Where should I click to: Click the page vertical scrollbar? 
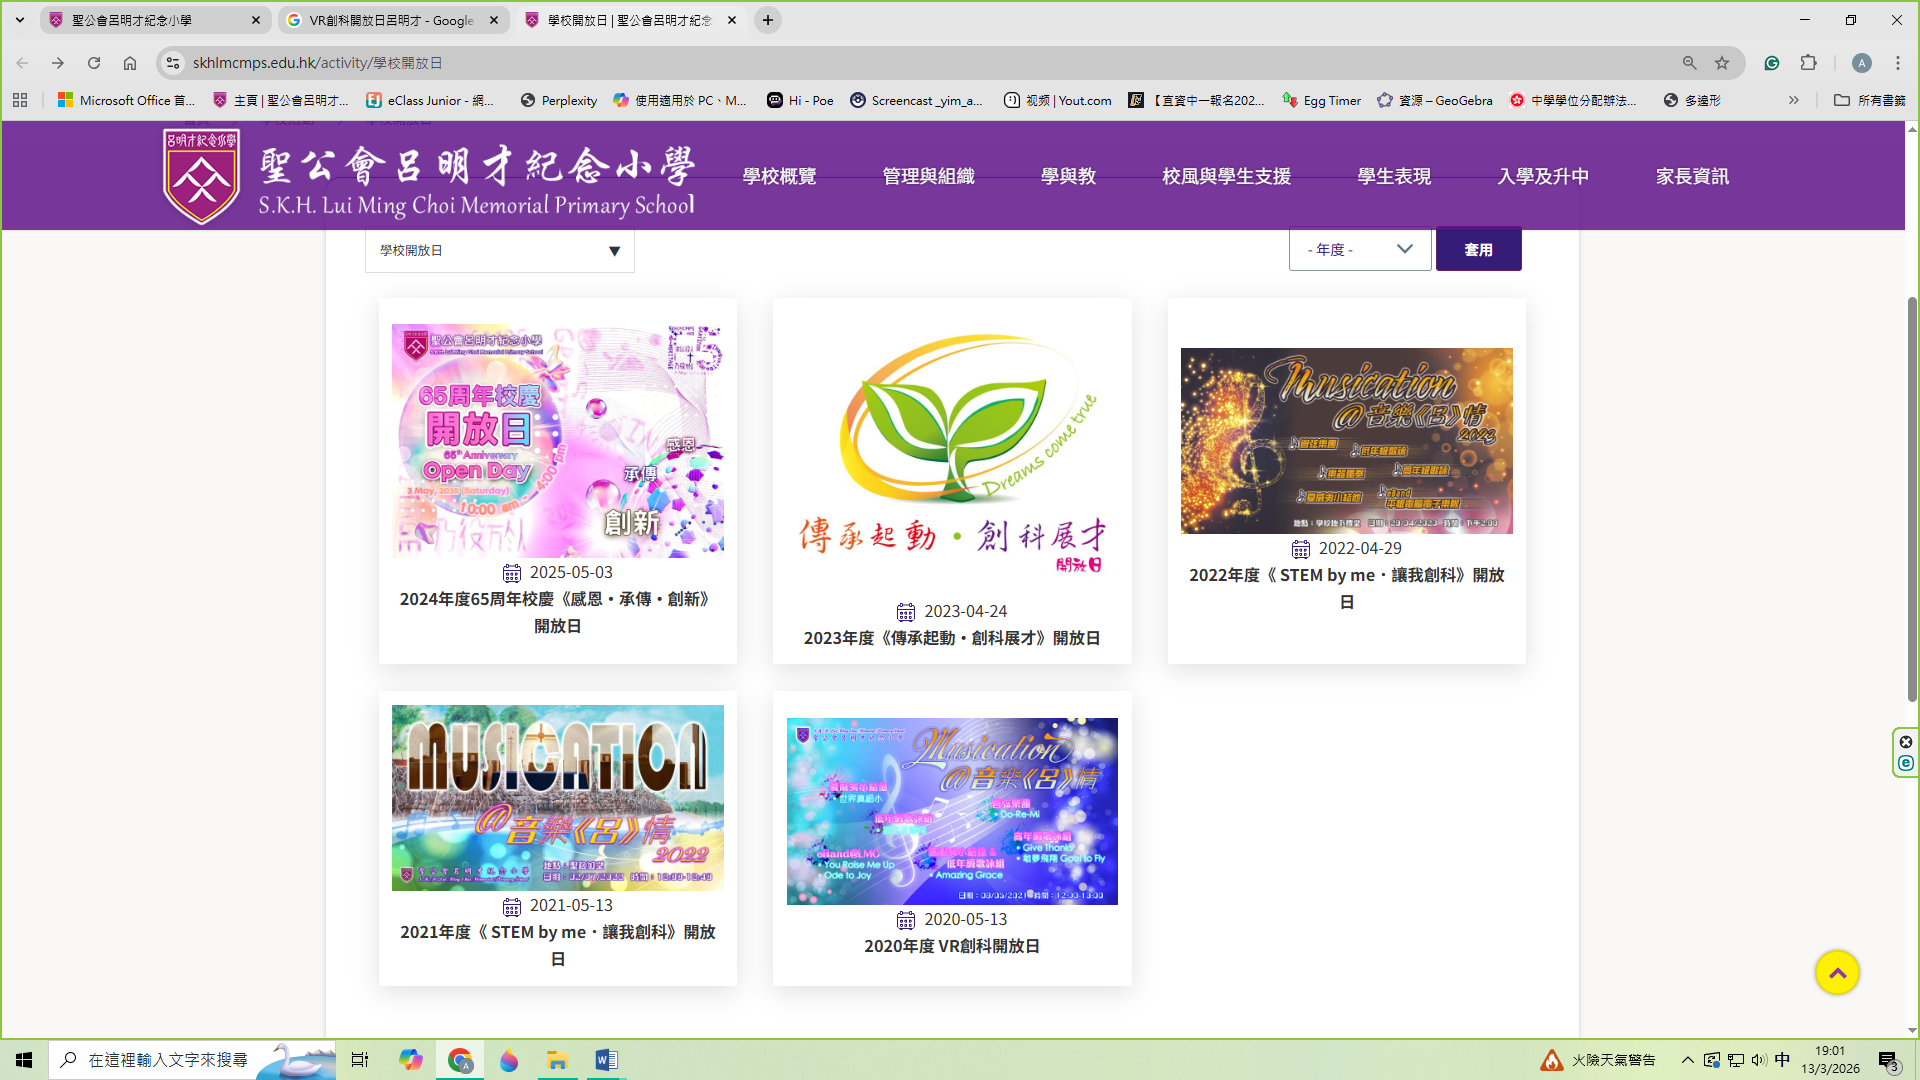[1912, 500]
